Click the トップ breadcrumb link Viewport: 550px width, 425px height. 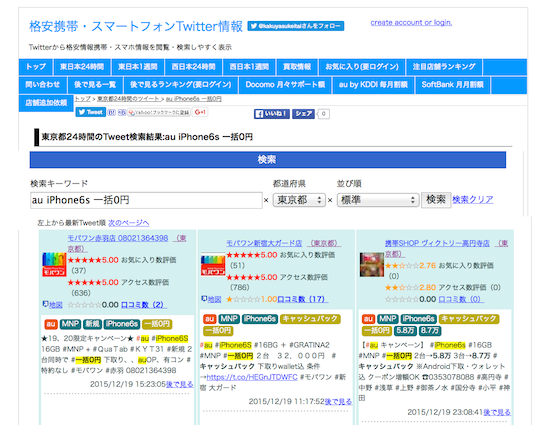coord(82,99)
